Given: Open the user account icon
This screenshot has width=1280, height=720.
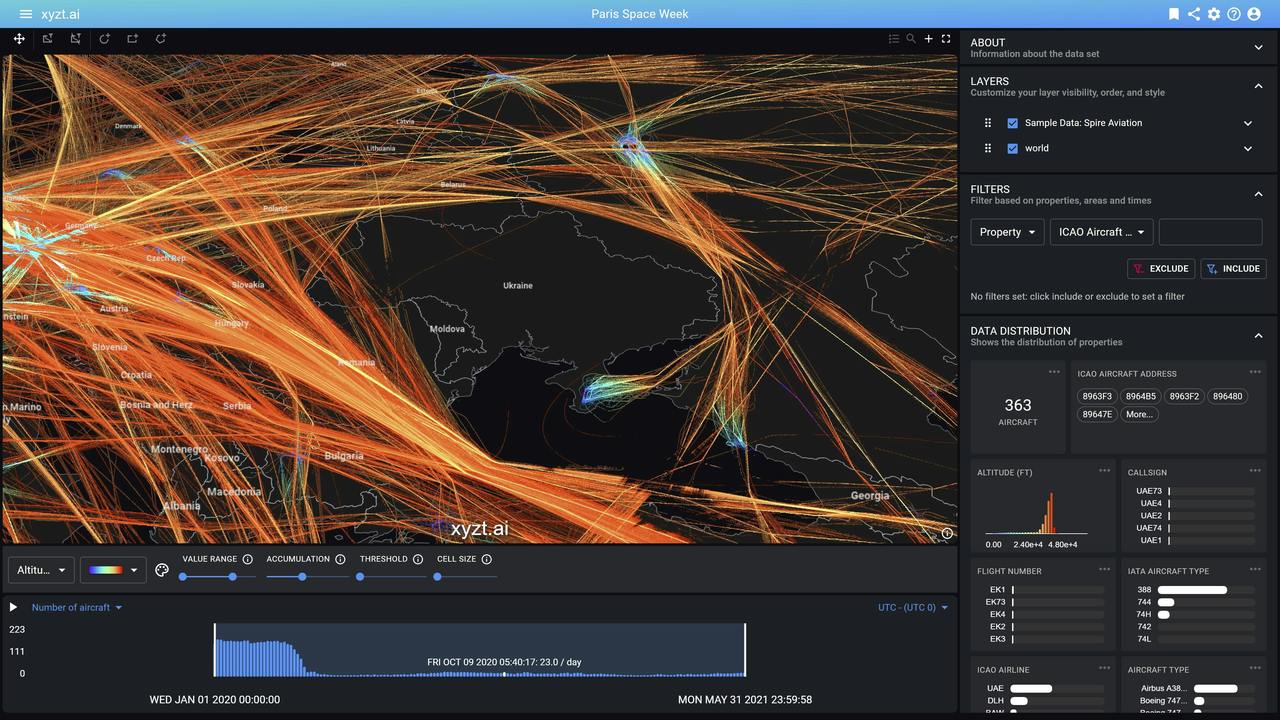Looking at the screenshot, I should pos(1254,14).
